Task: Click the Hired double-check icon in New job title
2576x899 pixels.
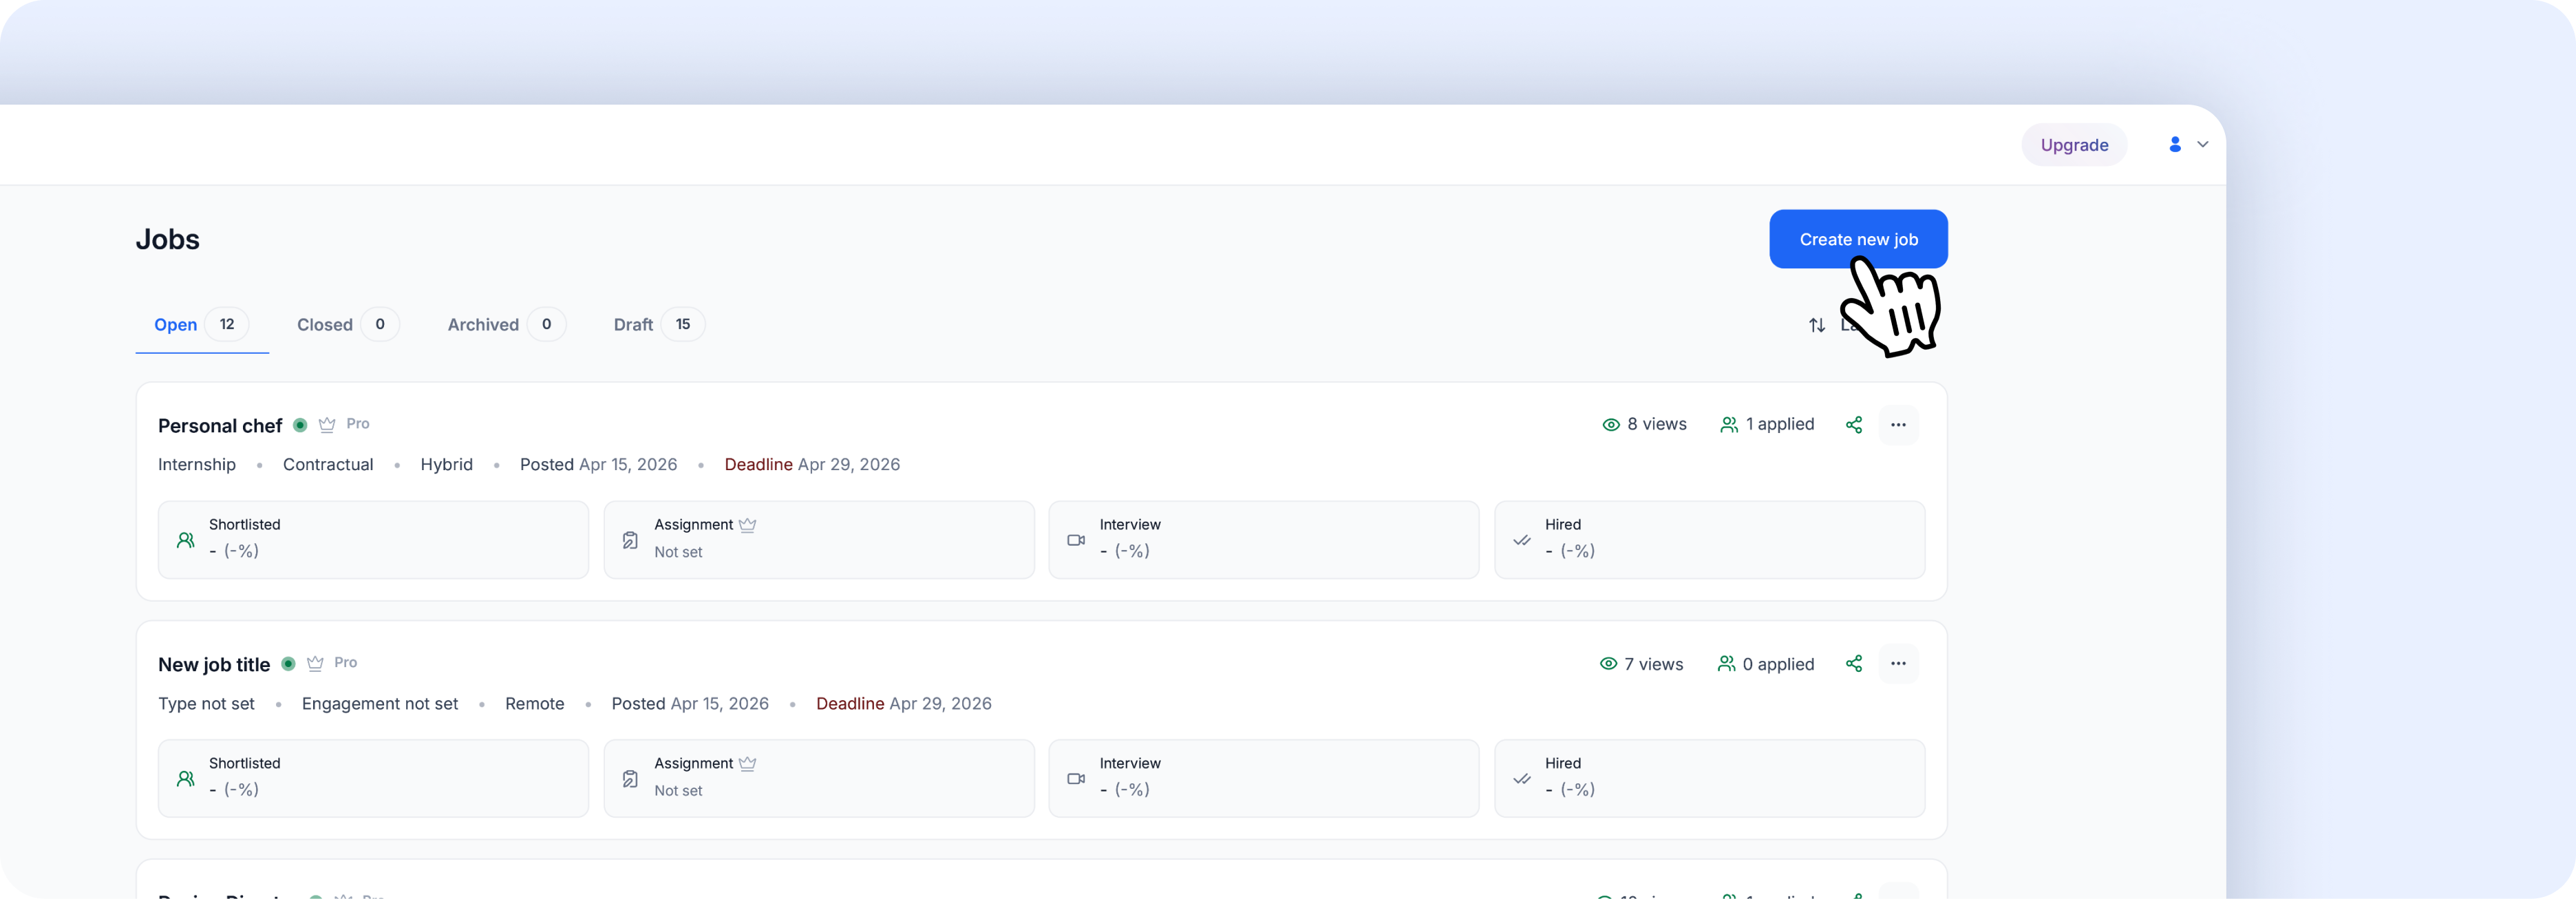Action: [x=1522, y=779]
